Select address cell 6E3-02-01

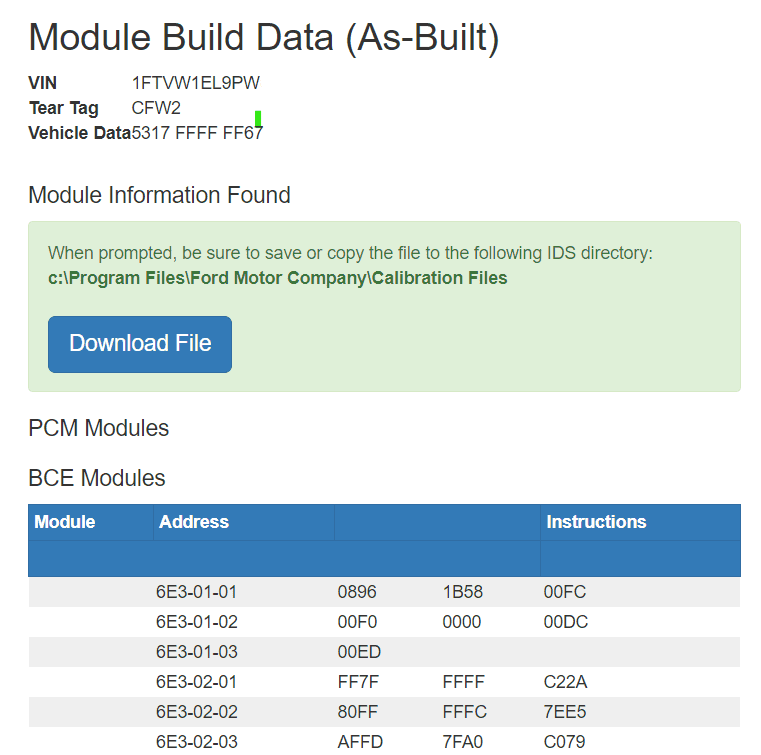196,682
